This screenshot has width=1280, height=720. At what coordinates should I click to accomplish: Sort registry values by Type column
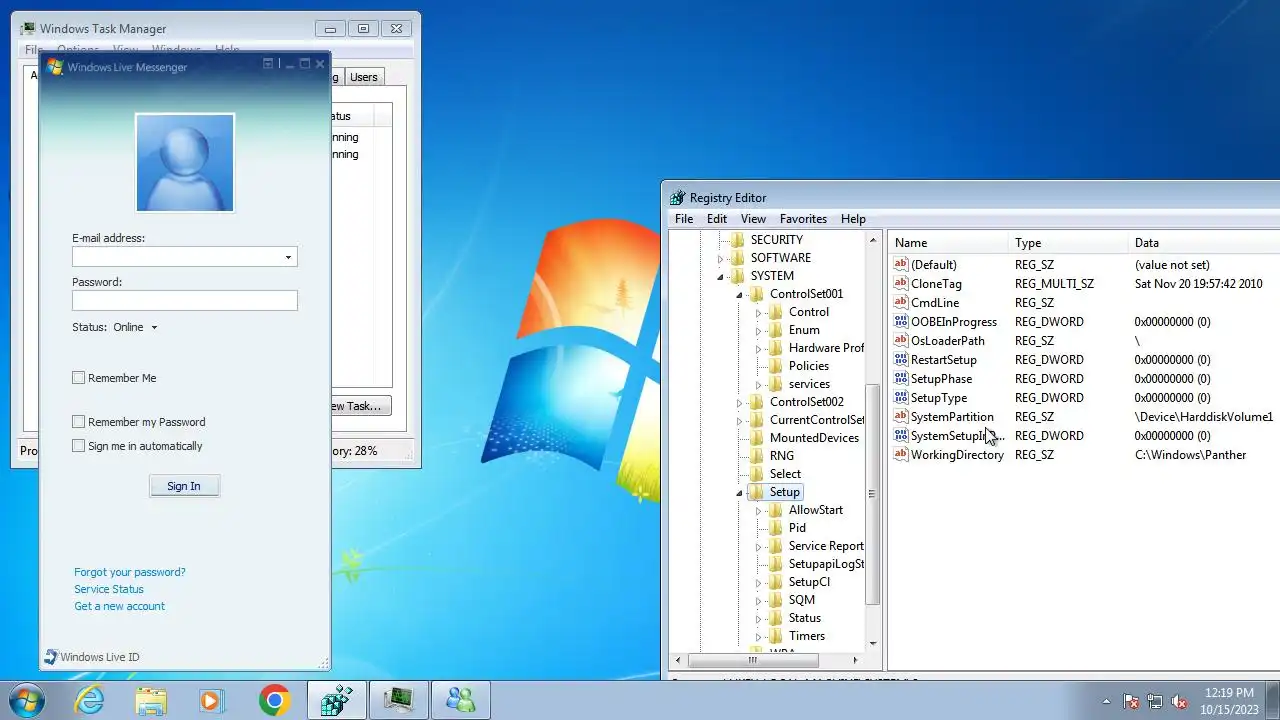coord(1069,243)
